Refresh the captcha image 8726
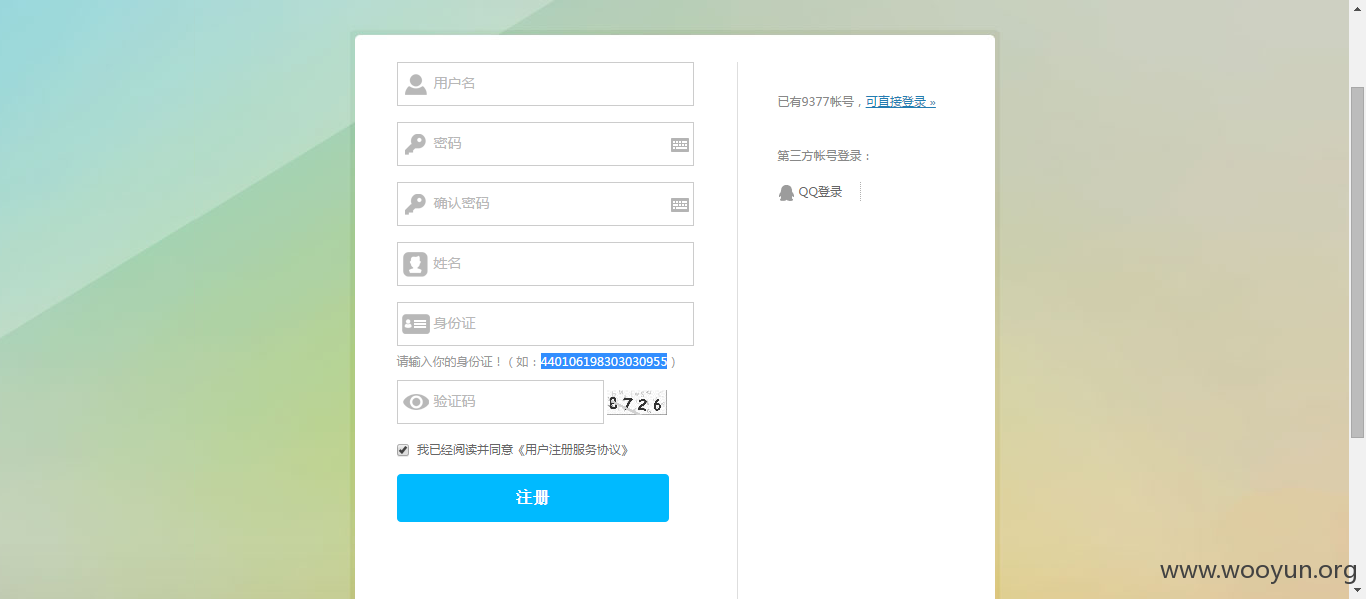Viewport: 1366px width, 599px height. coord(636,403)
